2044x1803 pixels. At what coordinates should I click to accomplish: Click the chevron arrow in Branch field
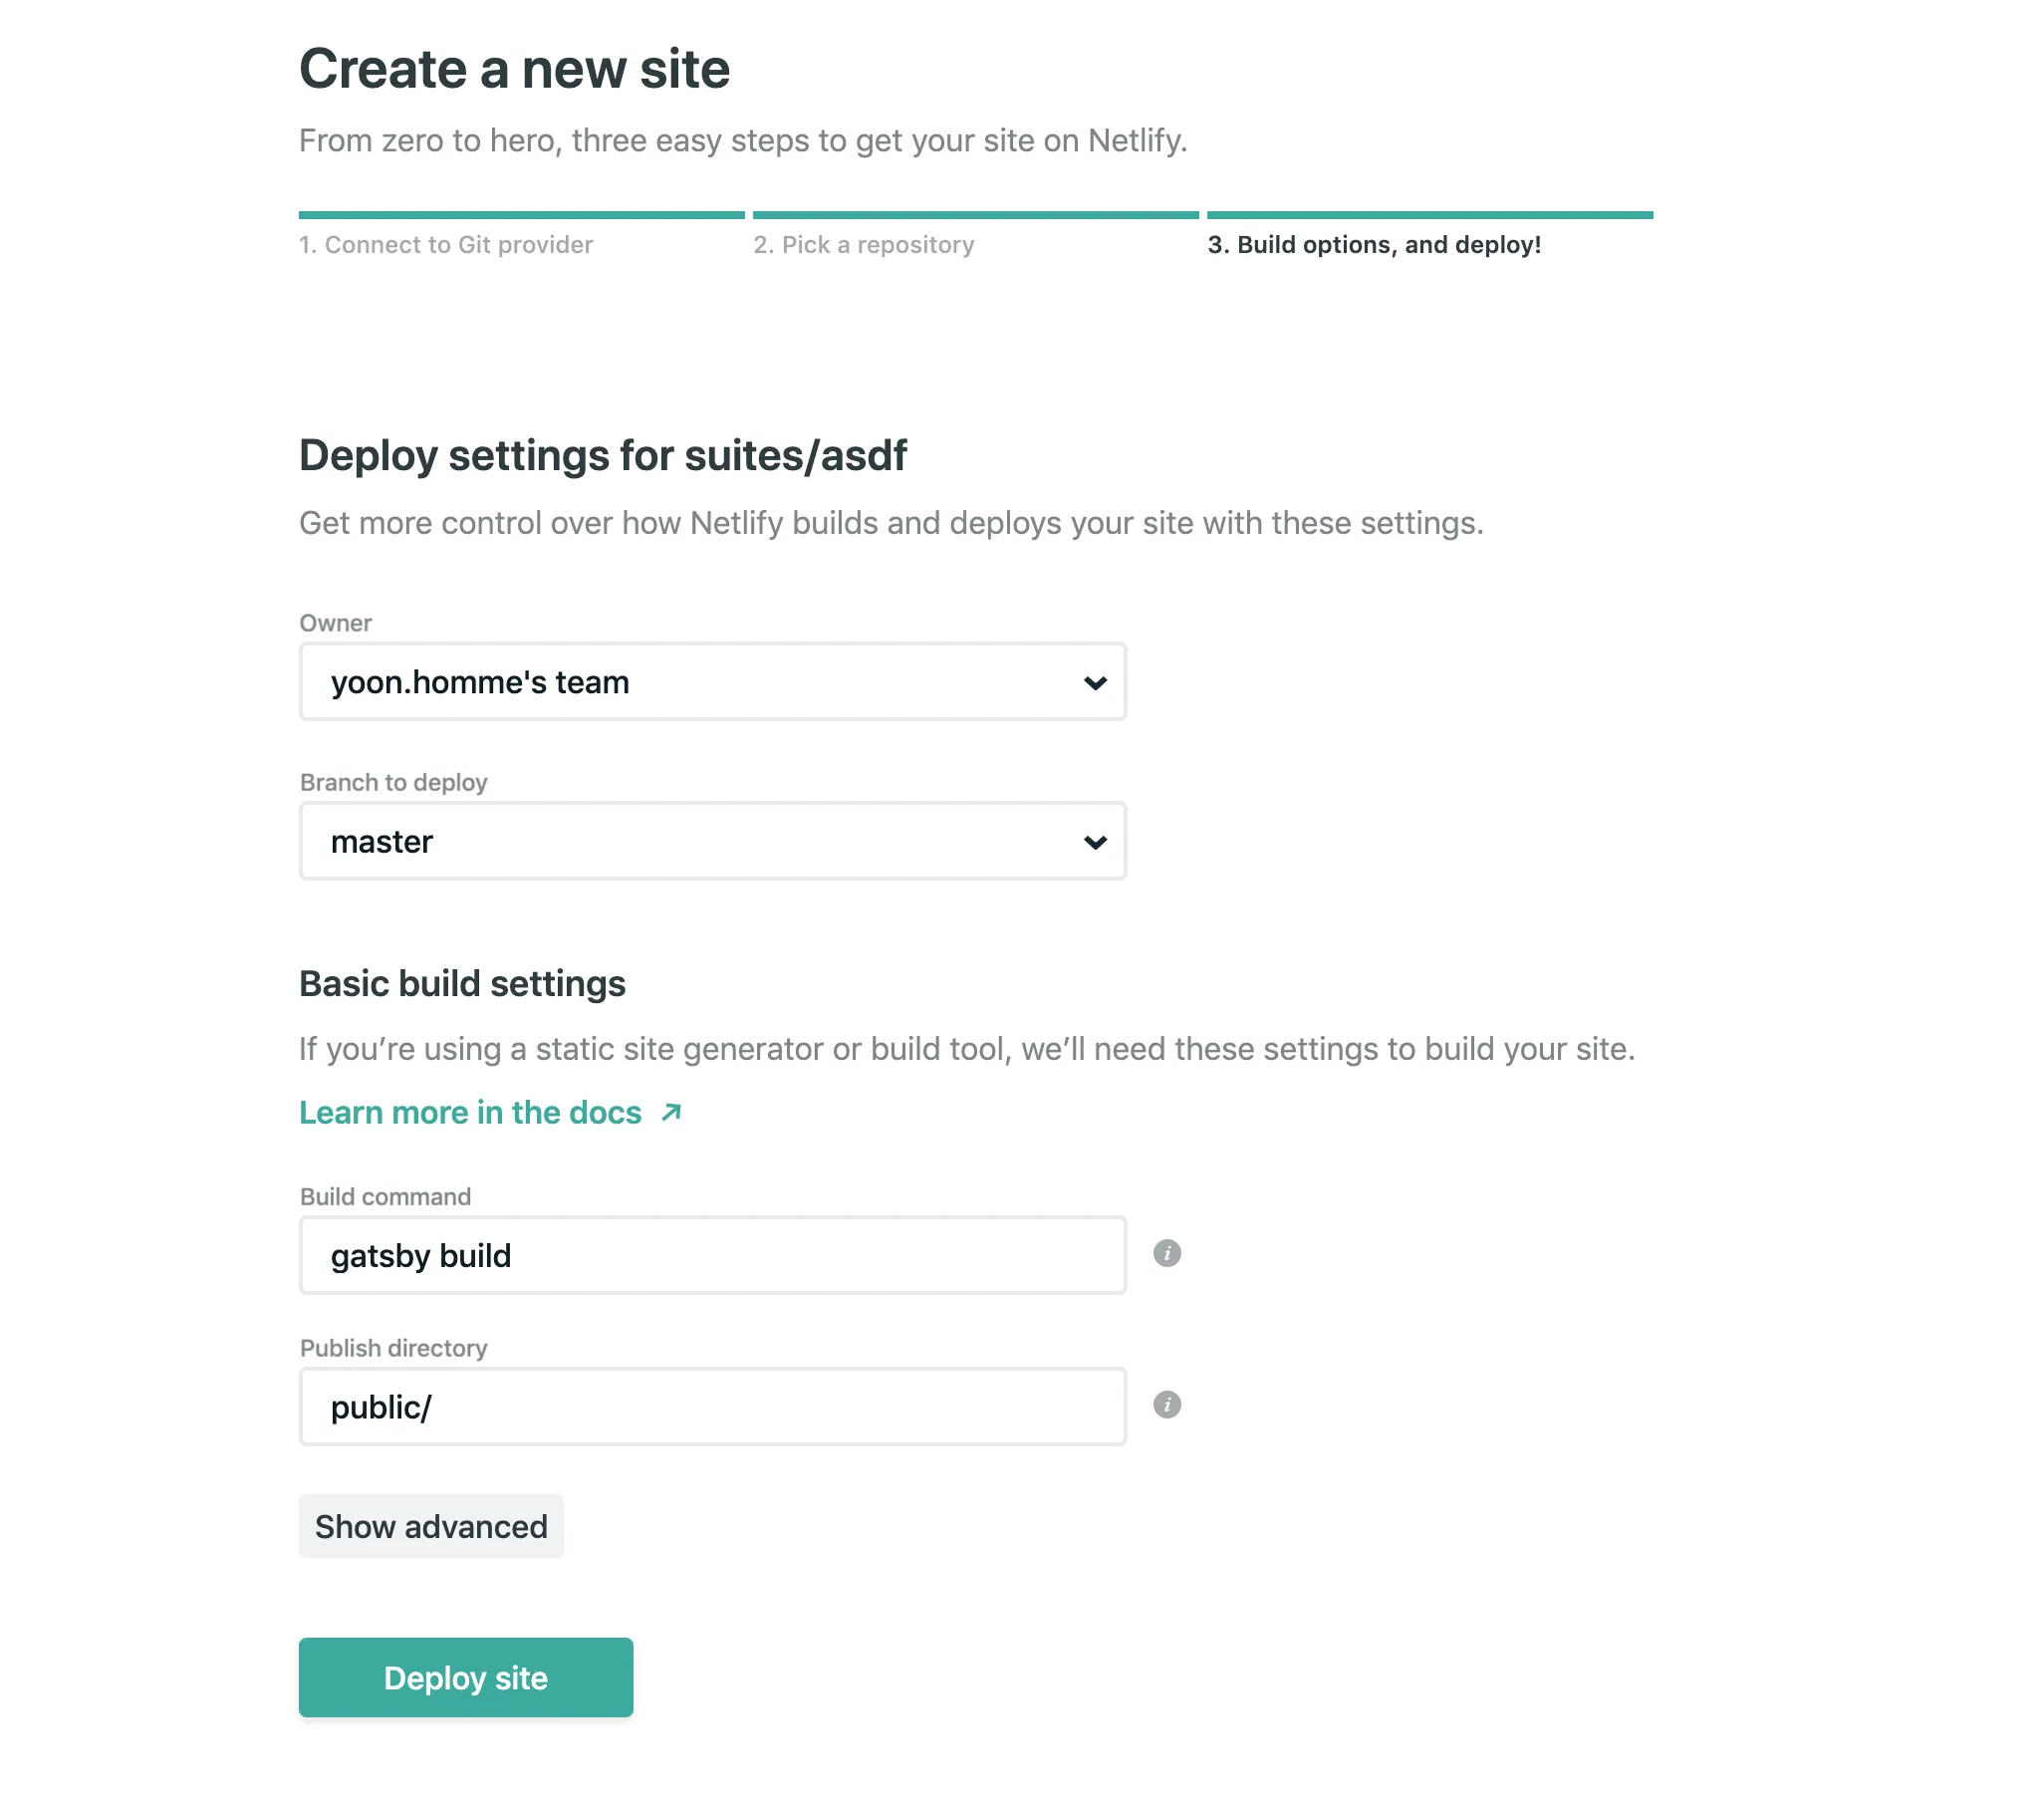point(1095,842)
